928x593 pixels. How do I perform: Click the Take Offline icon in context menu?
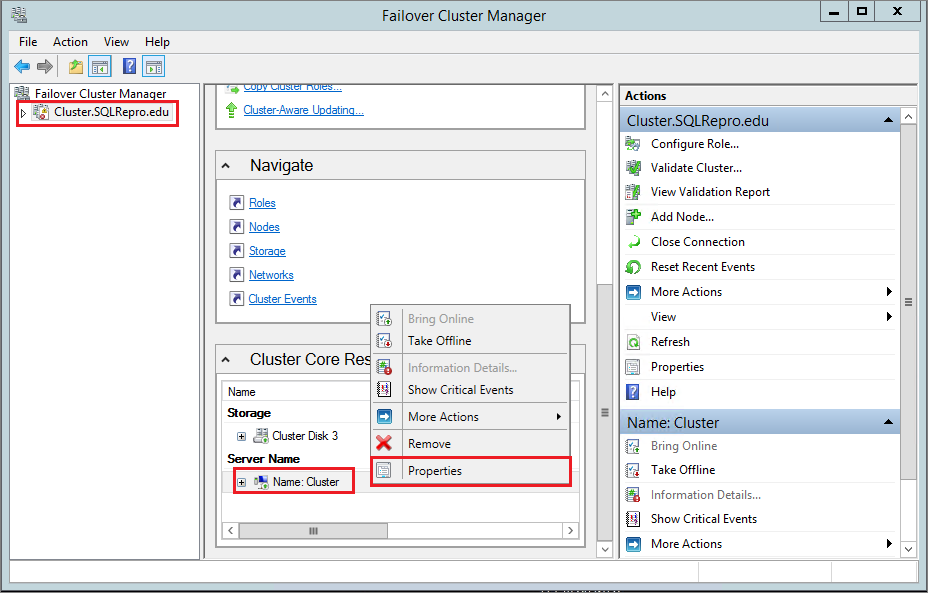point(384,341)
